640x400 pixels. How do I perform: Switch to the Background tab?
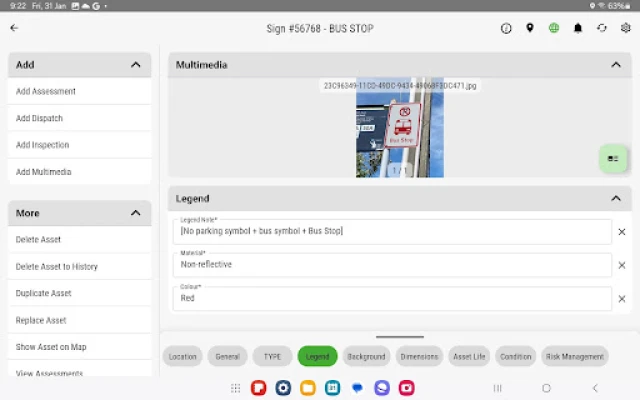click(366, 356)
